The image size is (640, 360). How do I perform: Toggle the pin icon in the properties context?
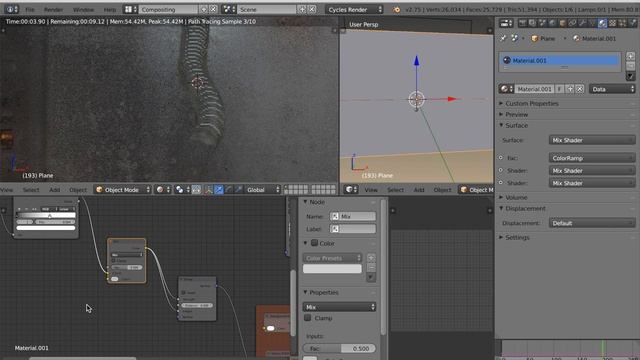[x=503, y=38]
